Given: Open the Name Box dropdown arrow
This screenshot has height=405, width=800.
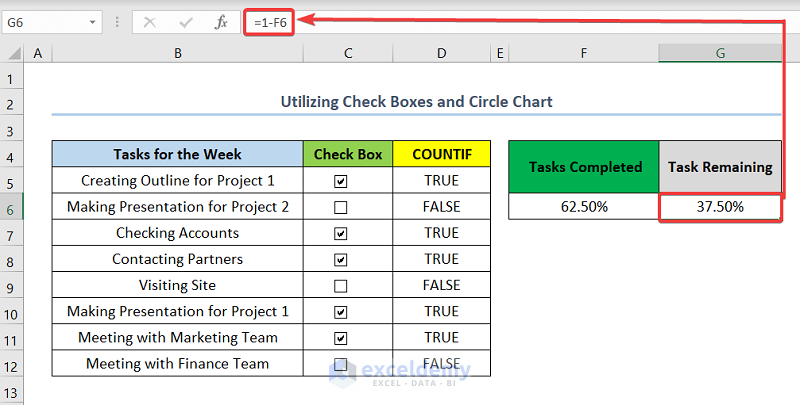Looking at the screenshot, I should (x=93, y=21).
